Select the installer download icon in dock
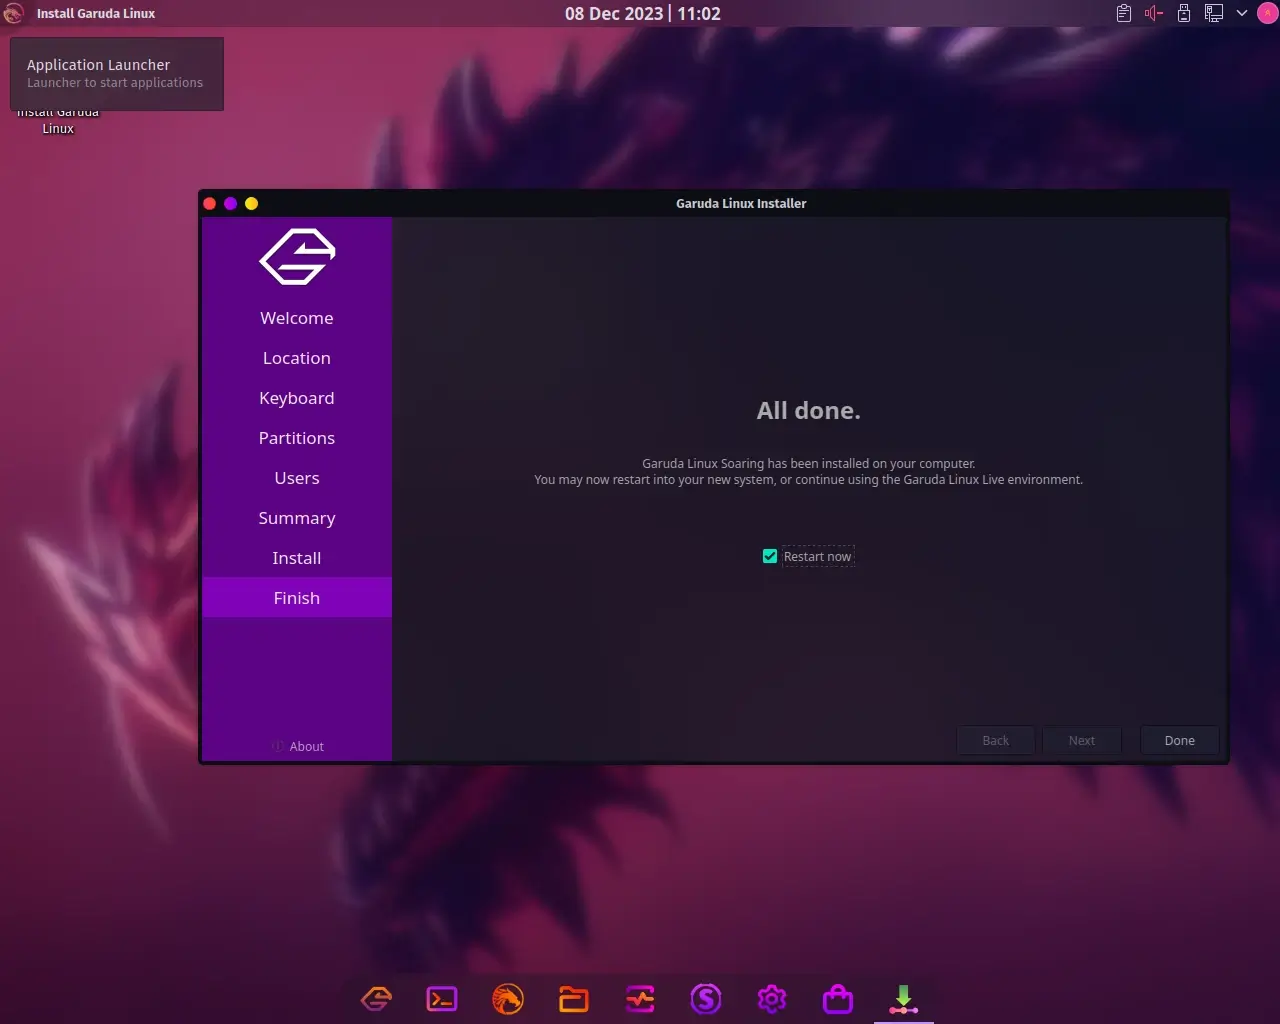The height and width of the screenshot is (1024, 1280). [904, 998]
